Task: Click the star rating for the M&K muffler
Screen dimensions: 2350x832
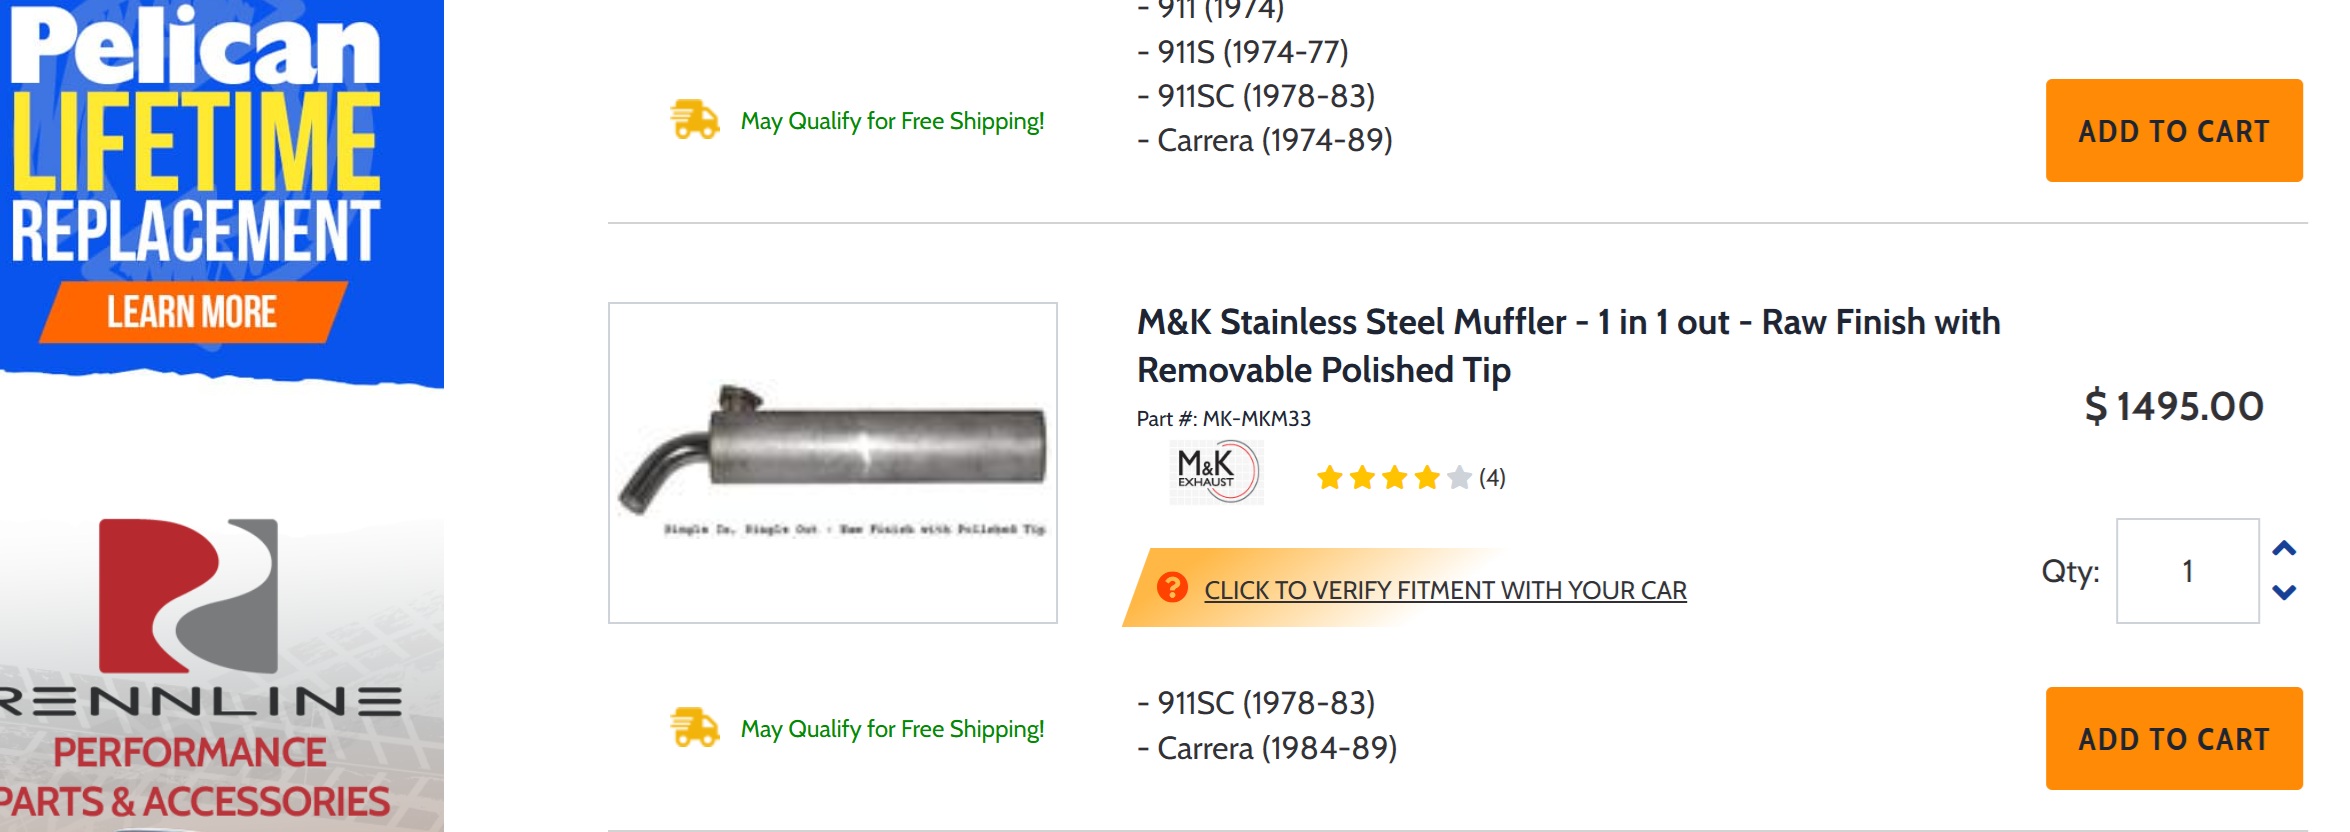Action: click(x=1393, y=478)
